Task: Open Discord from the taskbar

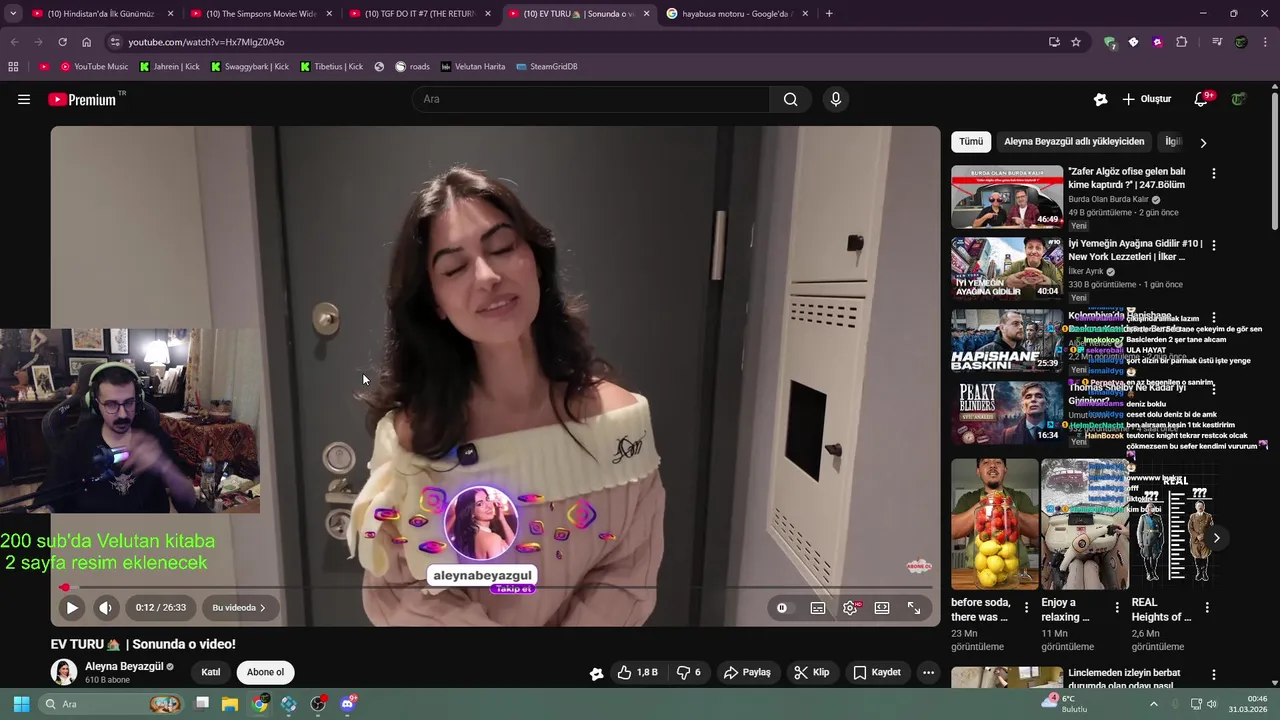Action: click(x=347, y=704)
